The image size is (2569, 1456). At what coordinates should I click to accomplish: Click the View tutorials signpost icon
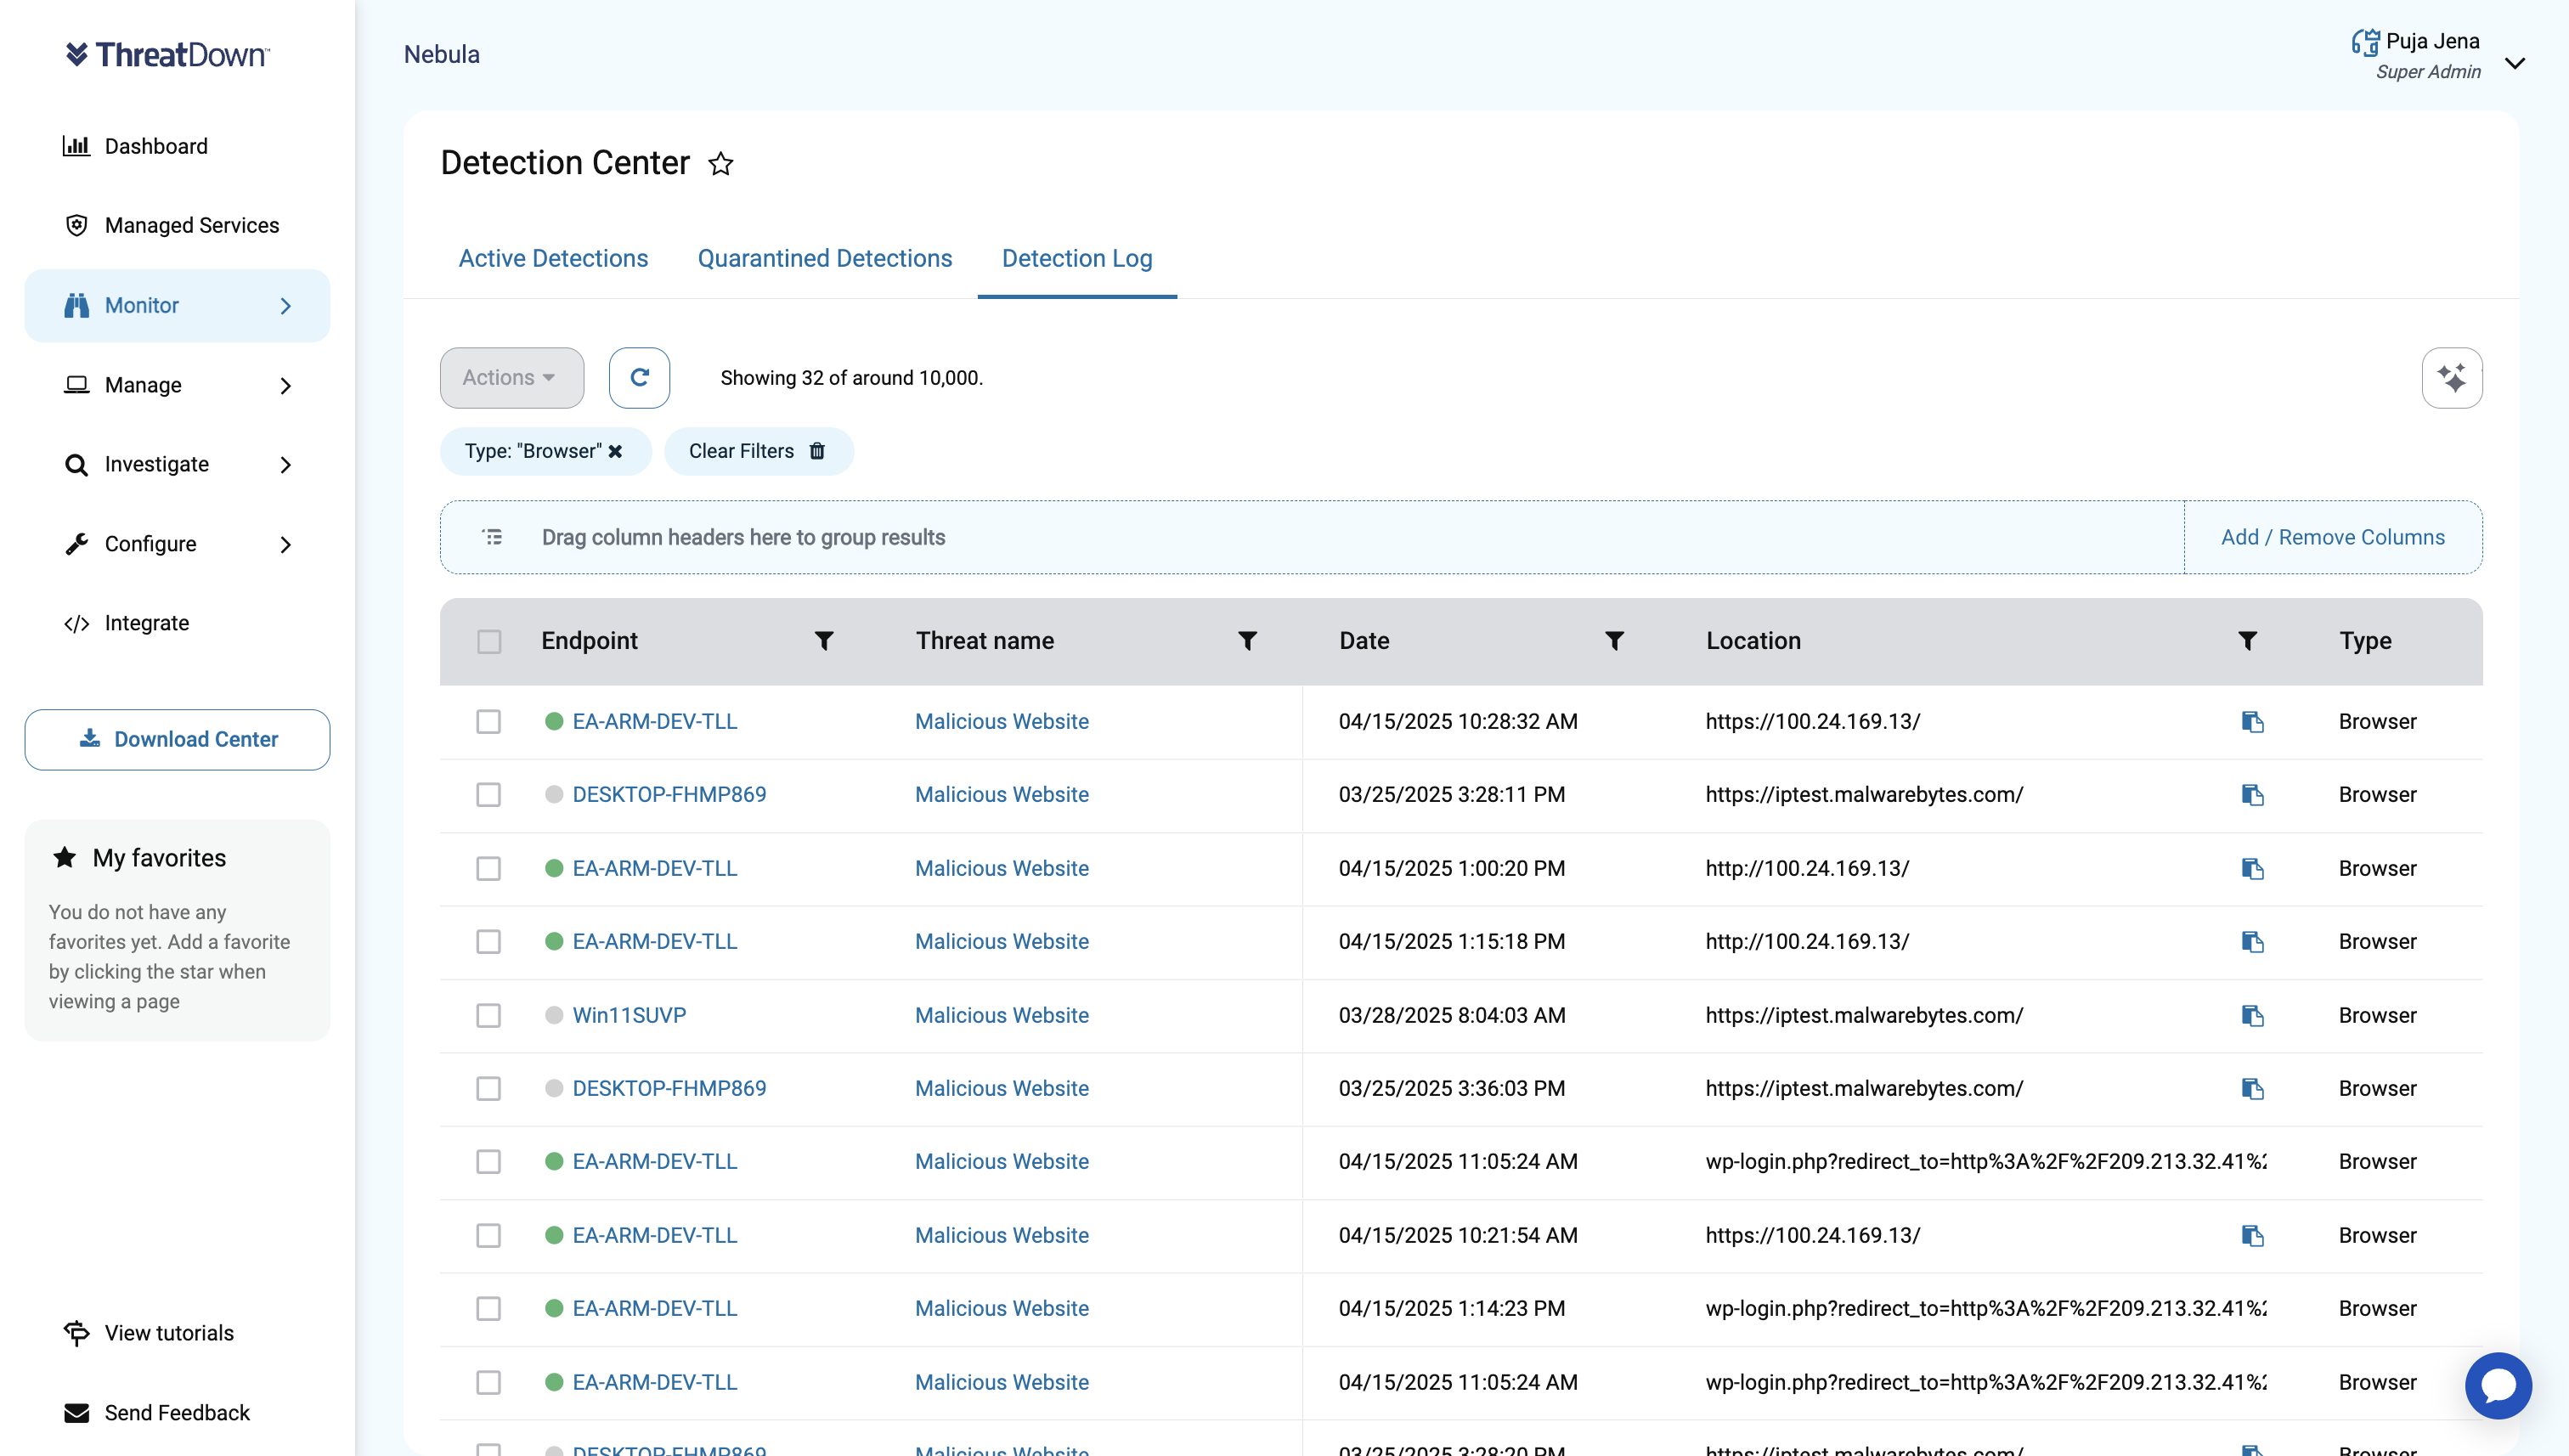pyautogui.click(x=76, y=1333)
